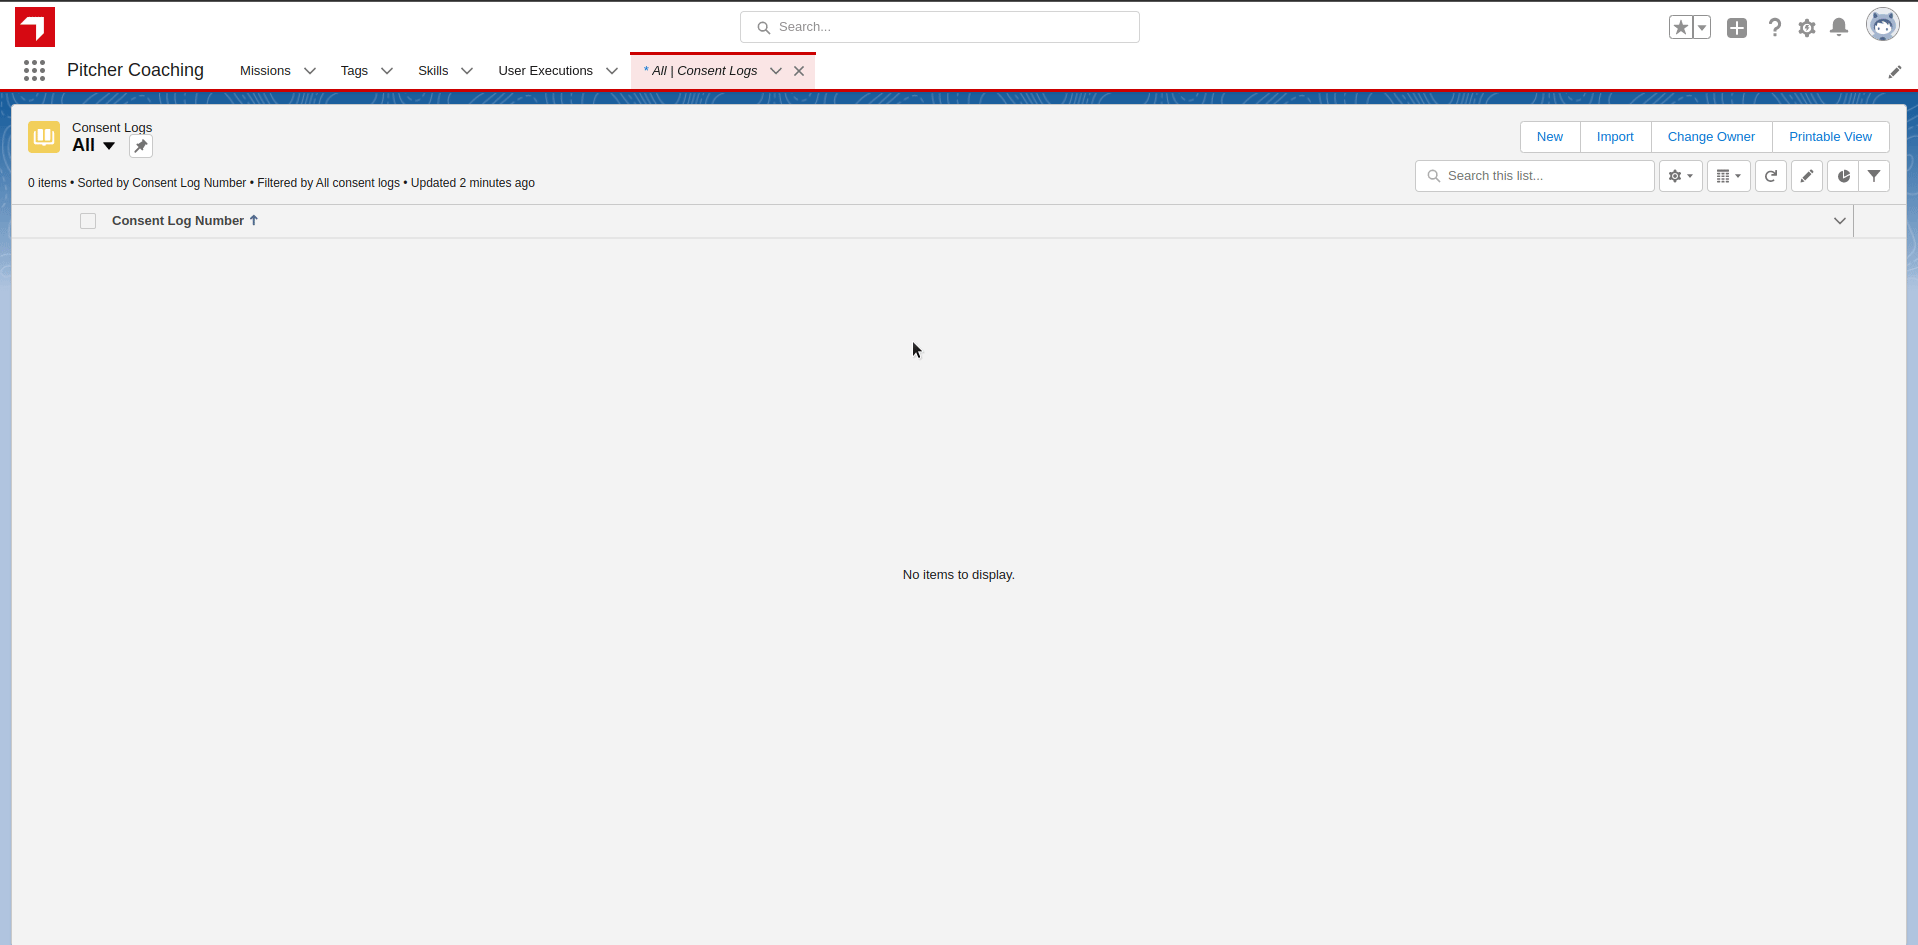Viewport: 1918px width, 945px height.
Task: Open the App Launcher grid icon
Action: [x=34, y=70]
